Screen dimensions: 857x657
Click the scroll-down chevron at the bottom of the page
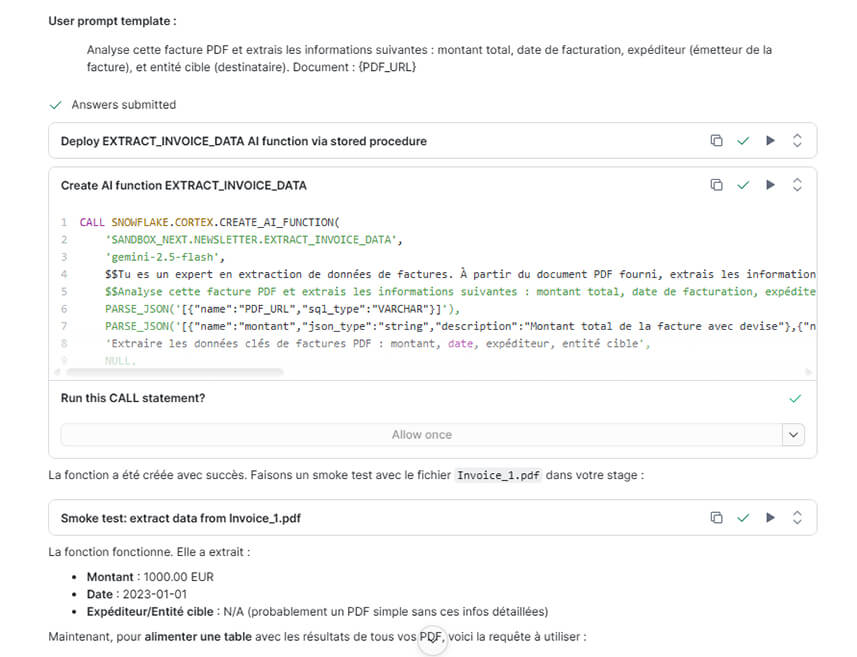click(x=432, y=641)
